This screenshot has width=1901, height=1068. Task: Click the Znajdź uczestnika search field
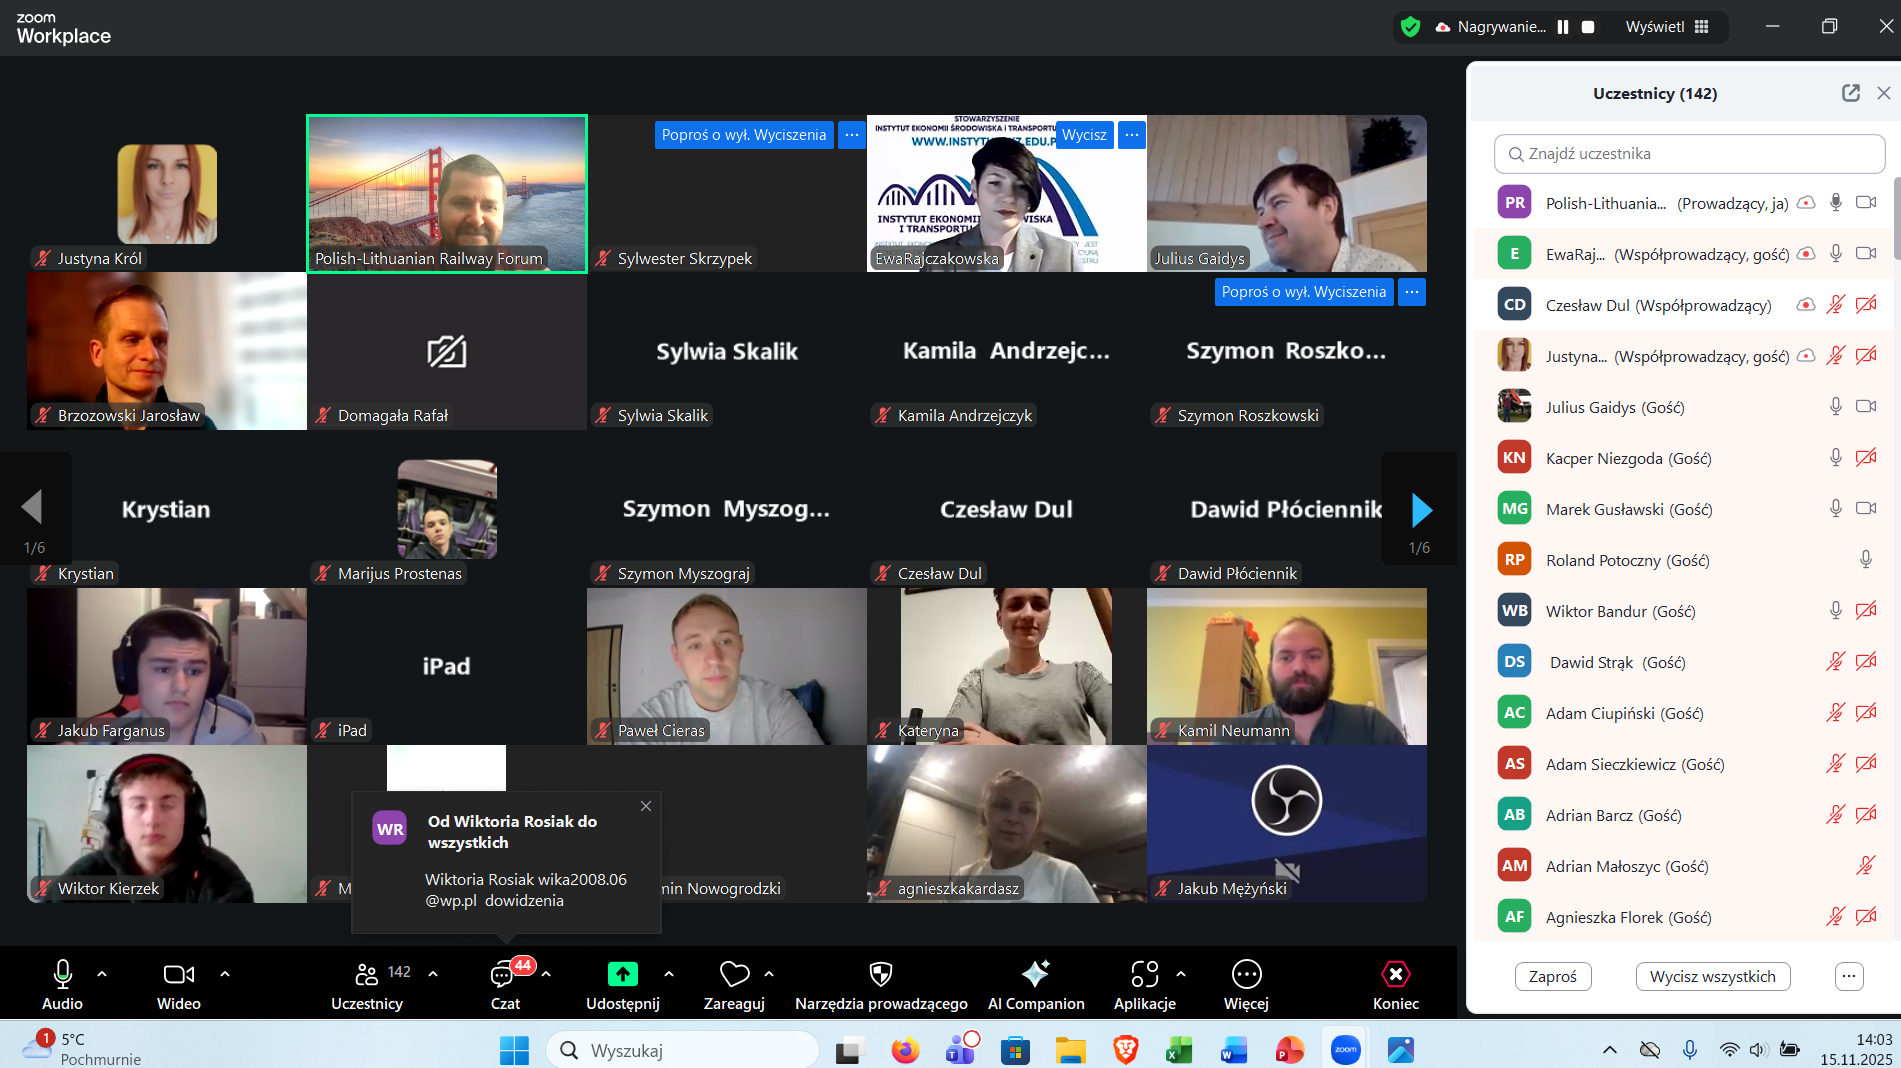pos(1690,154)
